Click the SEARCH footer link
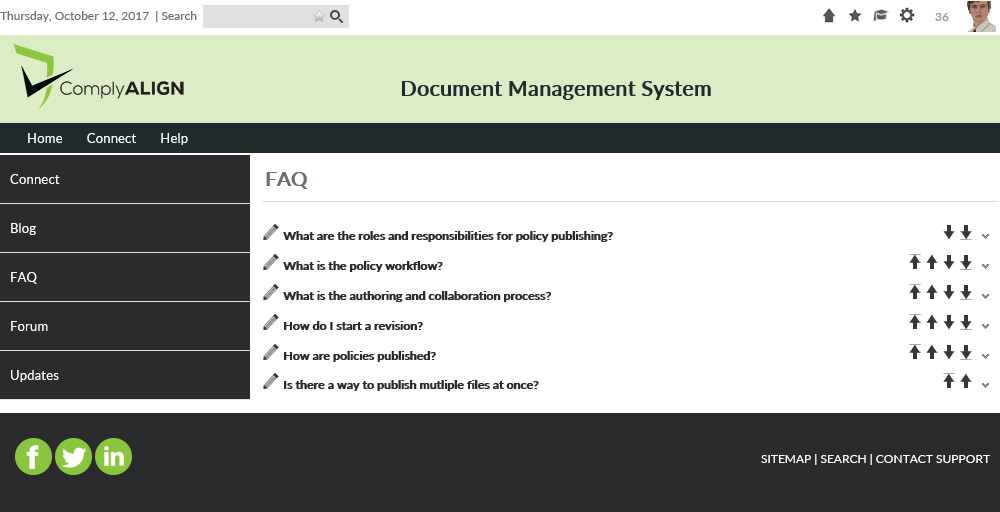This screenshot has width=1000, height=512. (843, 459)
